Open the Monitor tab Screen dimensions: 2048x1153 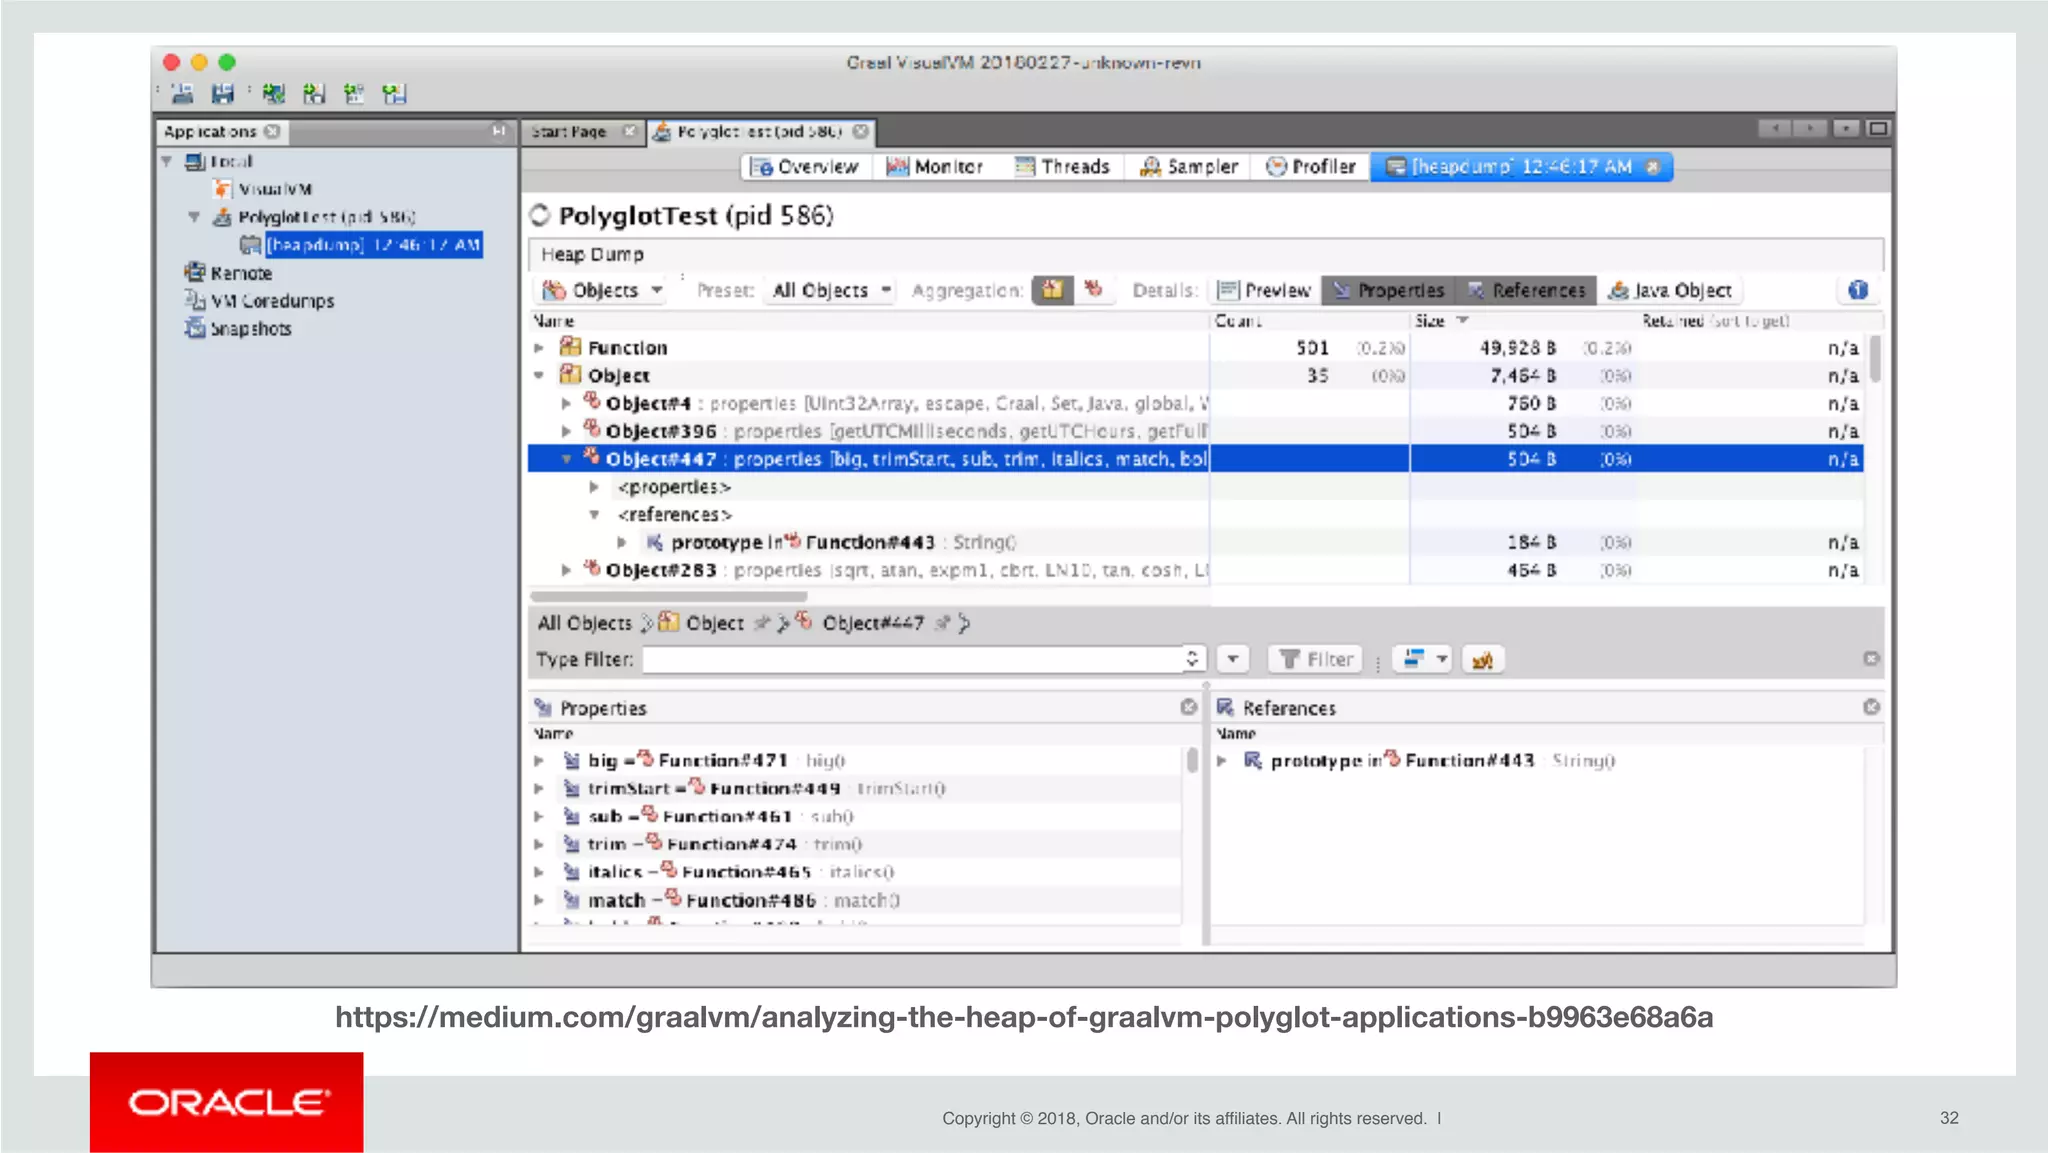[x=935, y=167]
